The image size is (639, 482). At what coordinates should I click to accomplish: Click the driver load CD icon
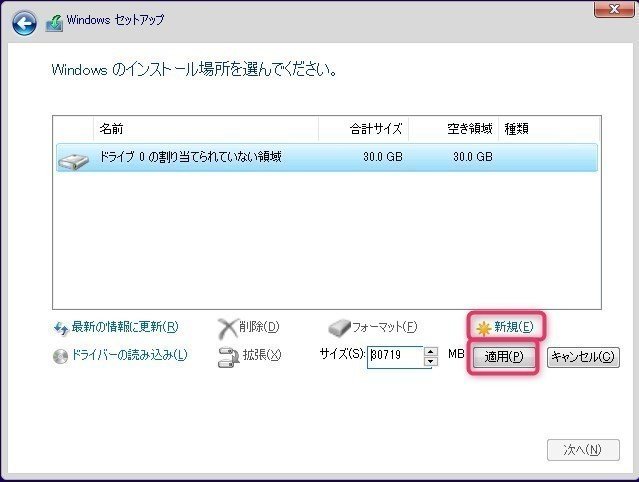tap(60, 357)
